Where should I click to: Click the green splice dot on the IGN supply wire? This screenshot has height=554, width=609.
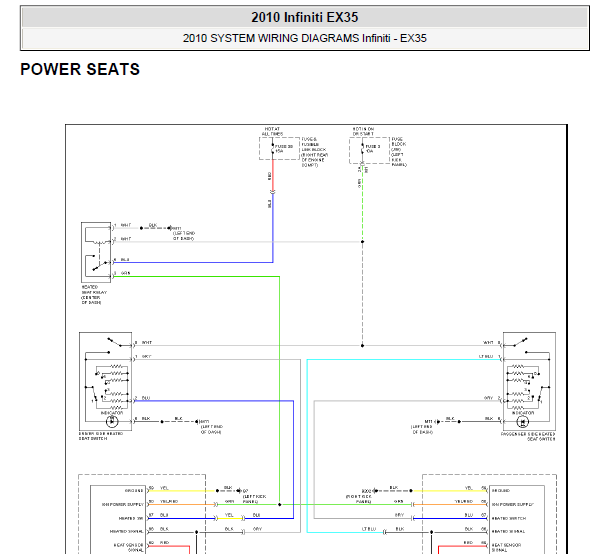(x=279, y=505)
